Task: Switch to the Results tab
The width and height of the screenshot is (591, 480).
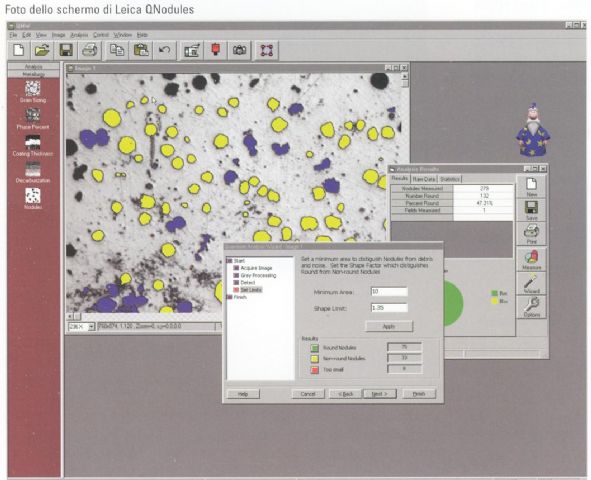Action: (x=400, y=178)
